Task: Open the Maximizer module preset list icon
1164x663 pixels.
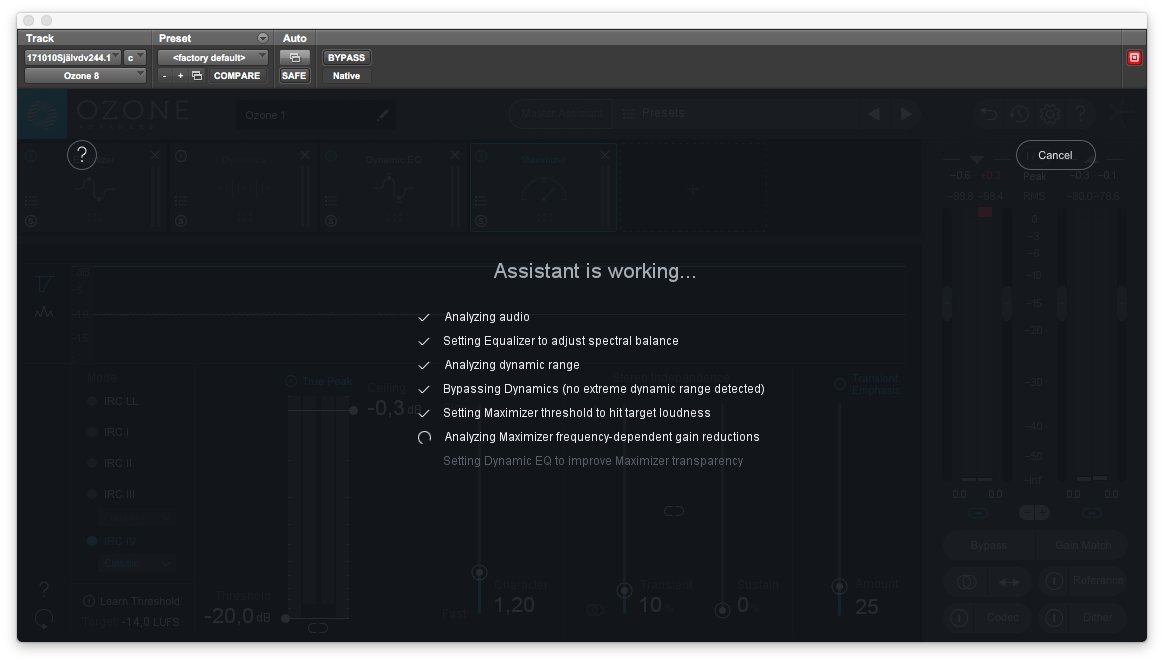Action: click(x=481, y=201)
